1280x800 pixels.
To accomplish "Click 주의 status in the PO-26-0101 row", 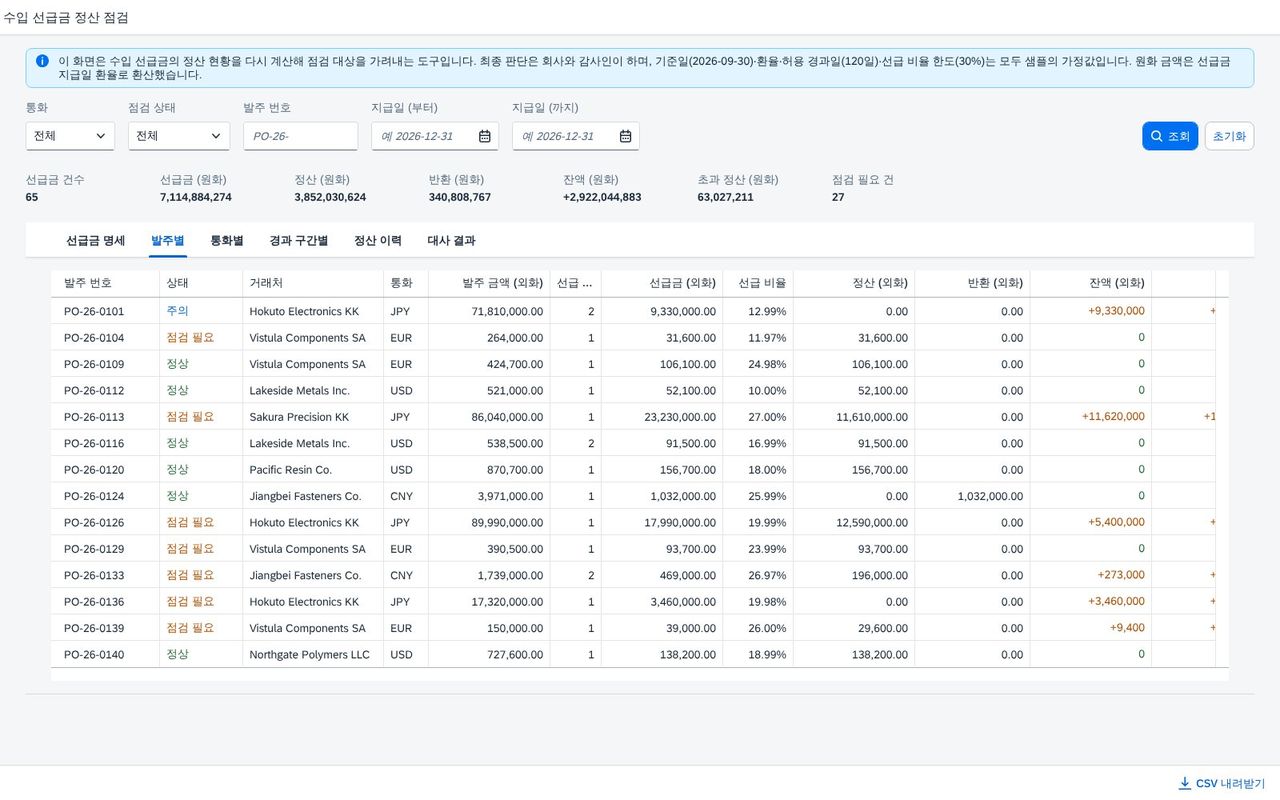I will 177,311.
